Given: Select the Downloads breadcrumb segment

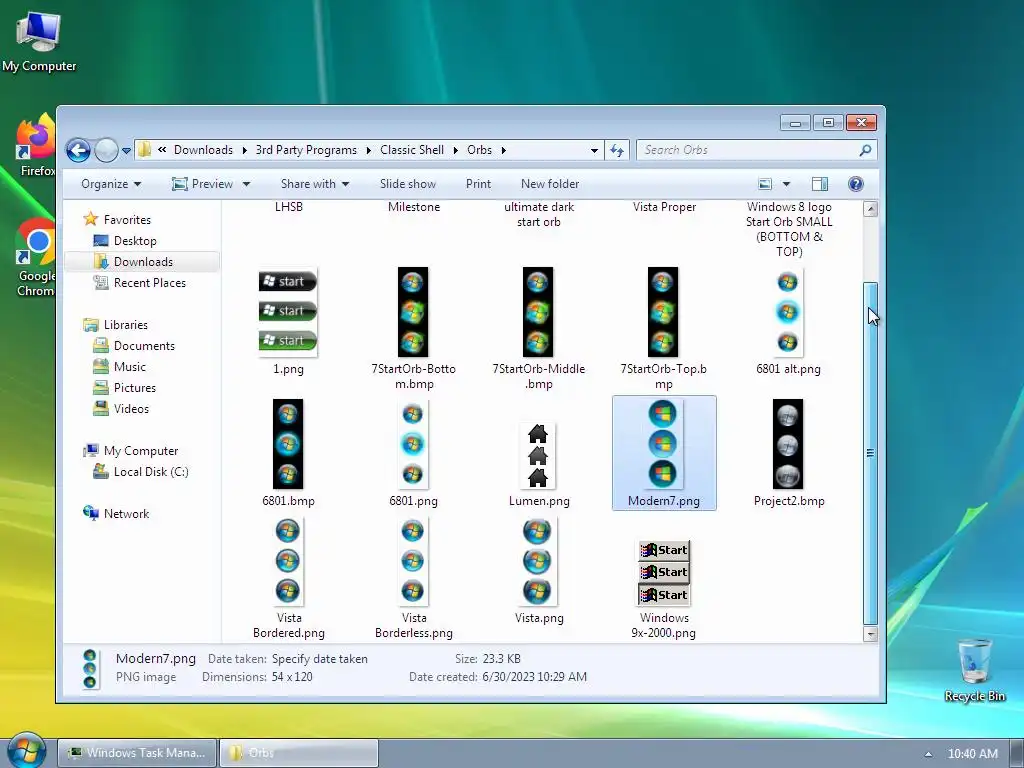Looking at the screenshot, I should (203, 150).
